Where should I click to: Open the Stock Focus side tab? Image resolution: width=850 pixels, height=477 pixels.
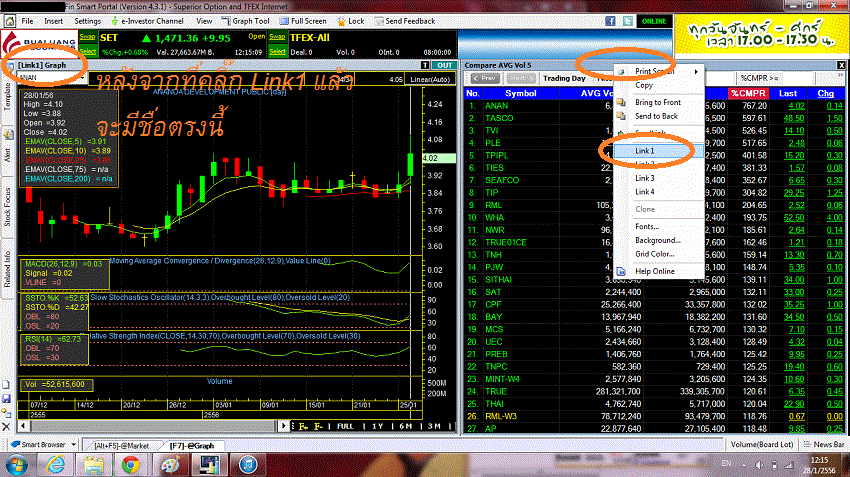8,207
